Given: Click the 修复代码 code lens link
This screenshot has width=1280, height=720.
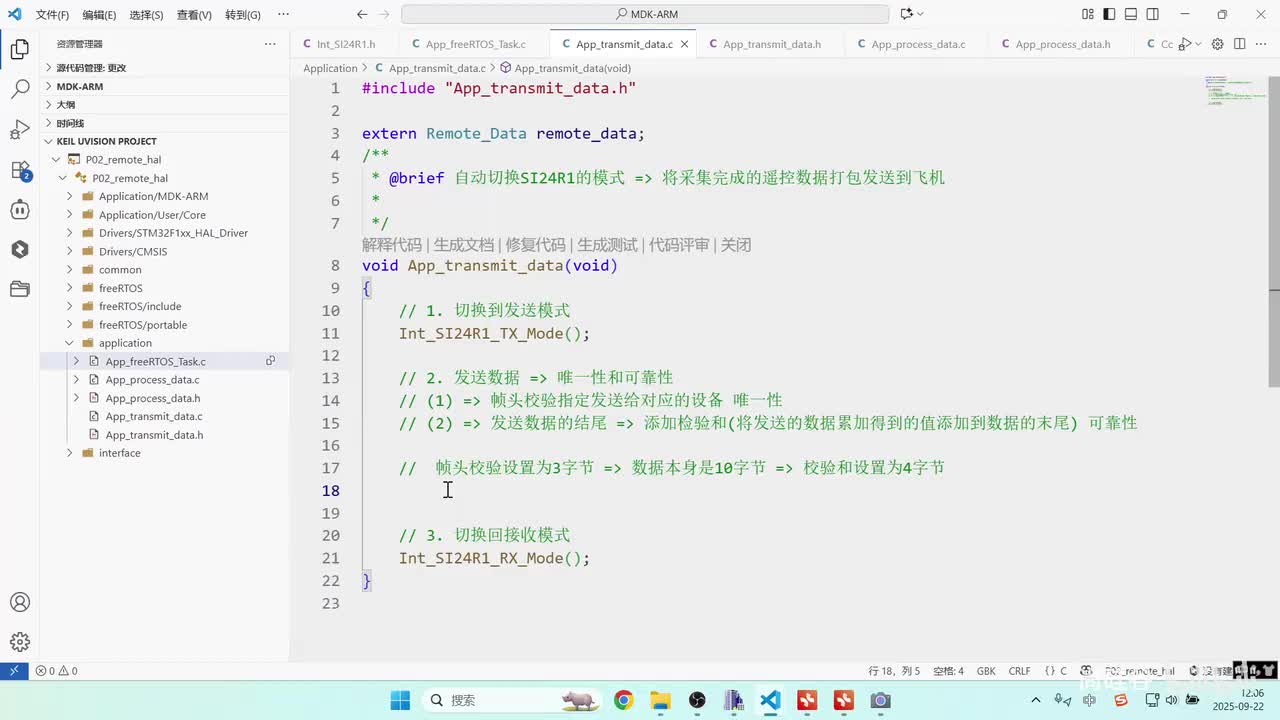Looking at the screenshot, I should click(x=535, y=245).
